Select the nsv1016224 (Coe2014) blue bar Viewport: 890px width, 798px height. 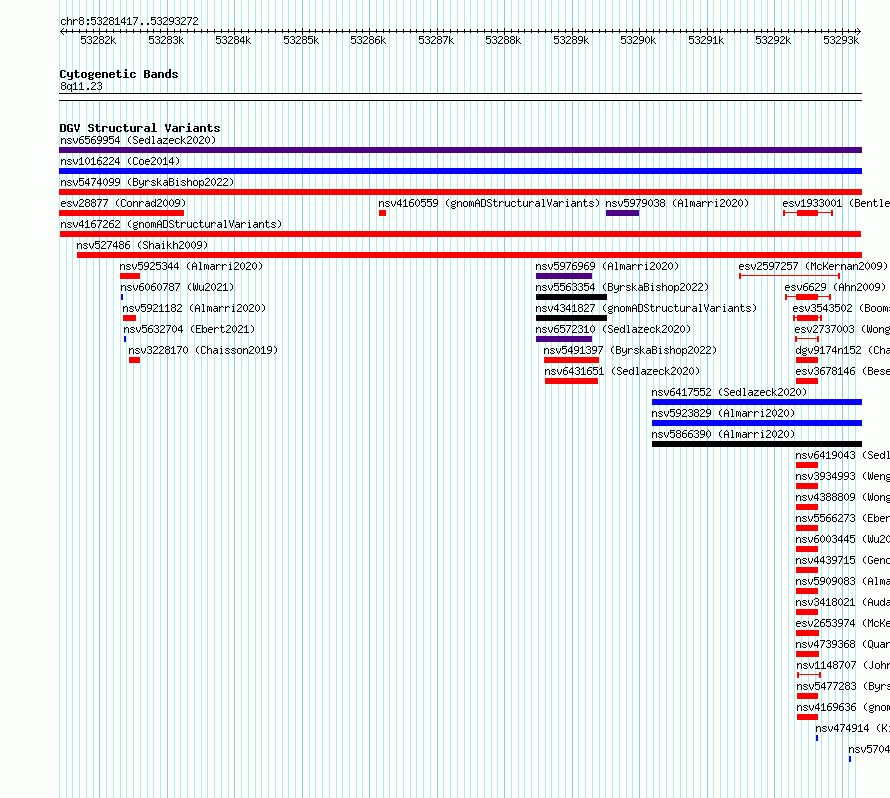[460, 171]
